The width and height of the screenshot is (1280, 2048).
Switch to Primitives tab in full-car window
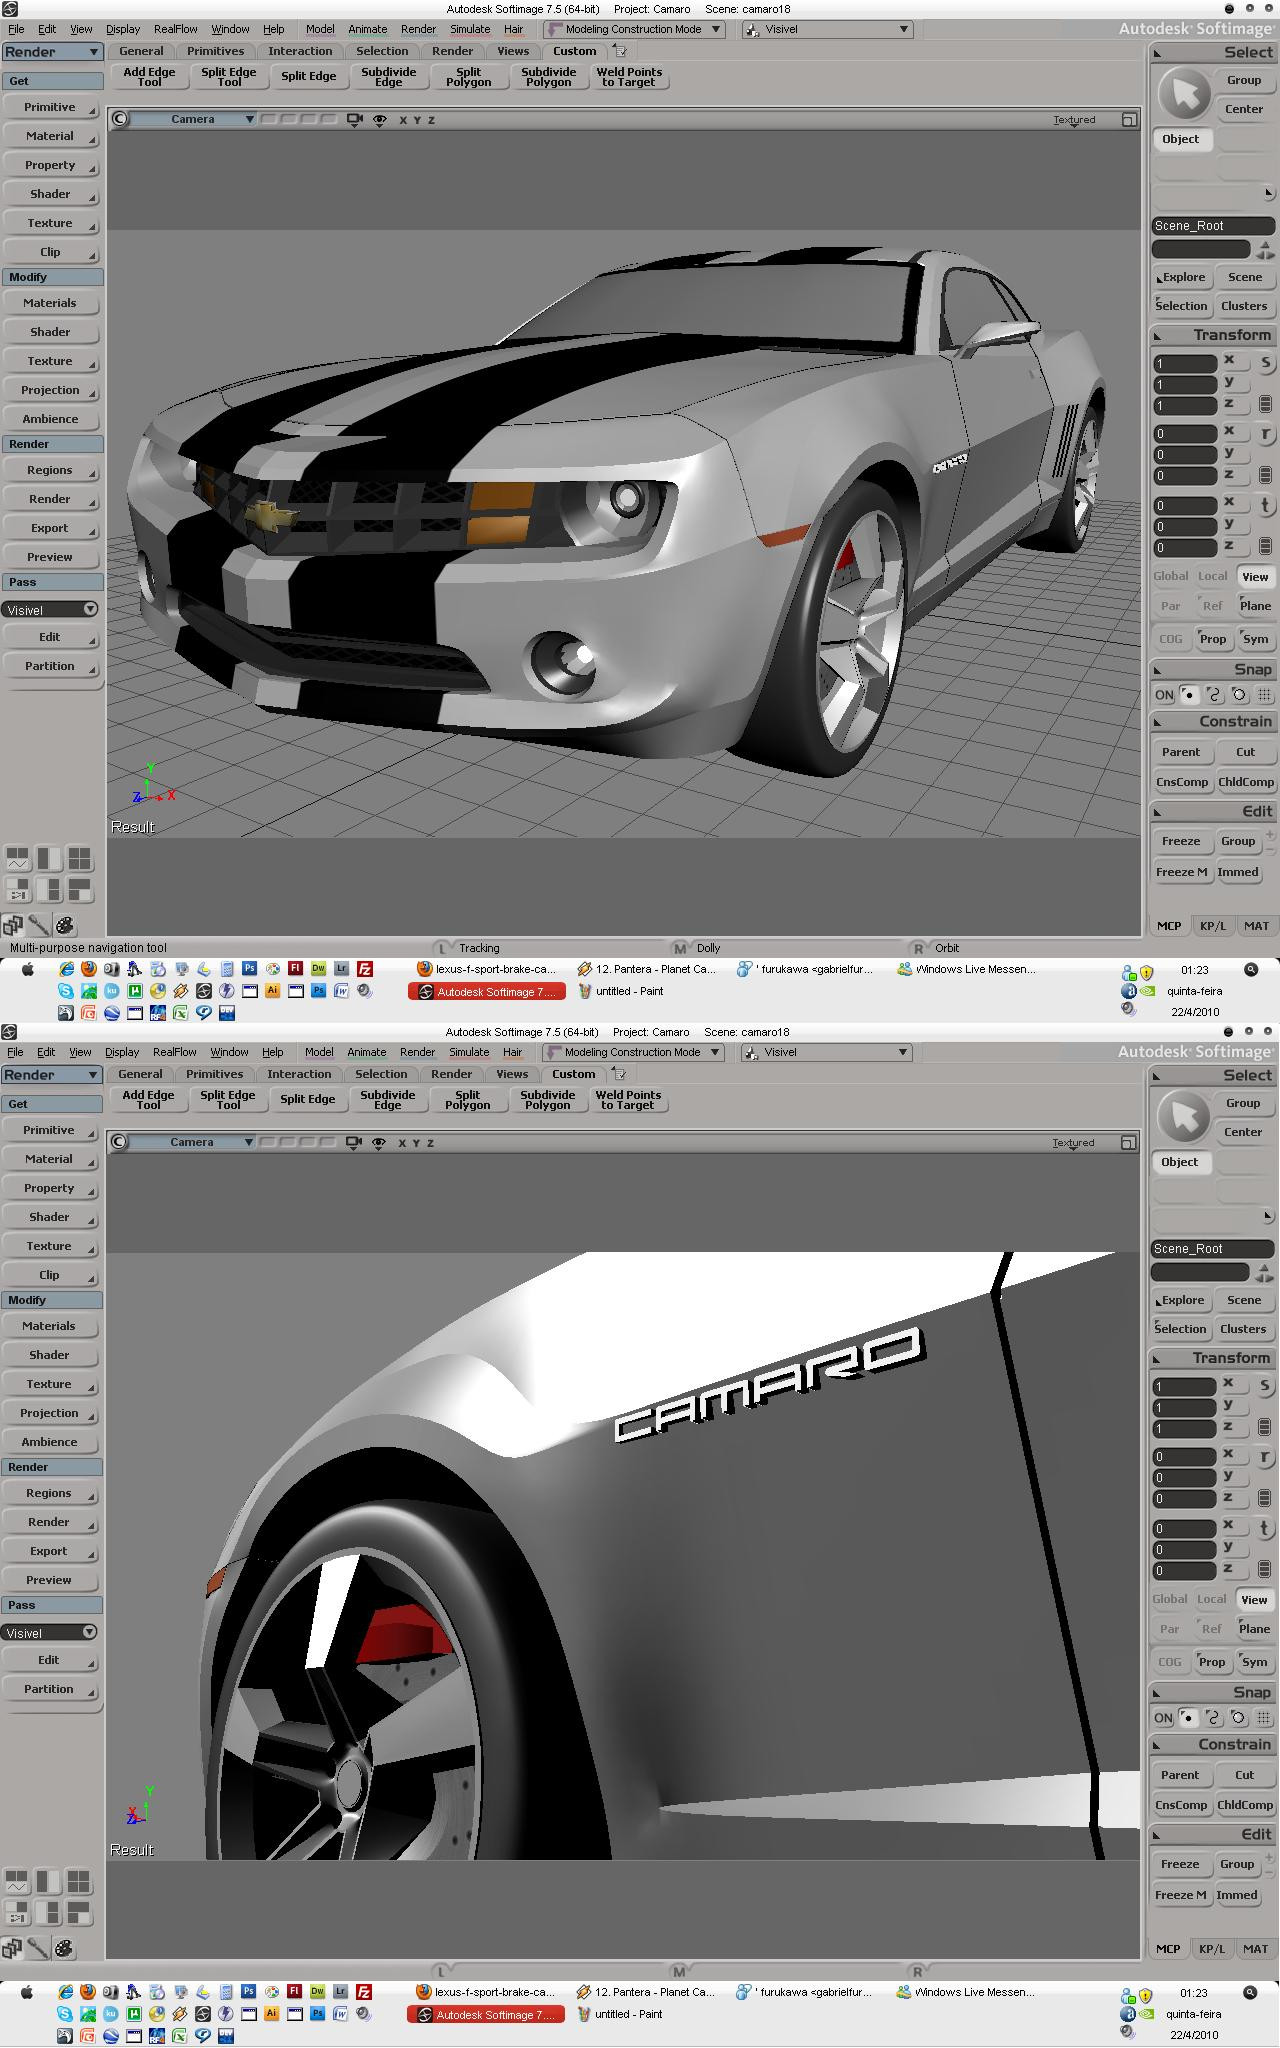pyautogui.click(x=215, y=51)
